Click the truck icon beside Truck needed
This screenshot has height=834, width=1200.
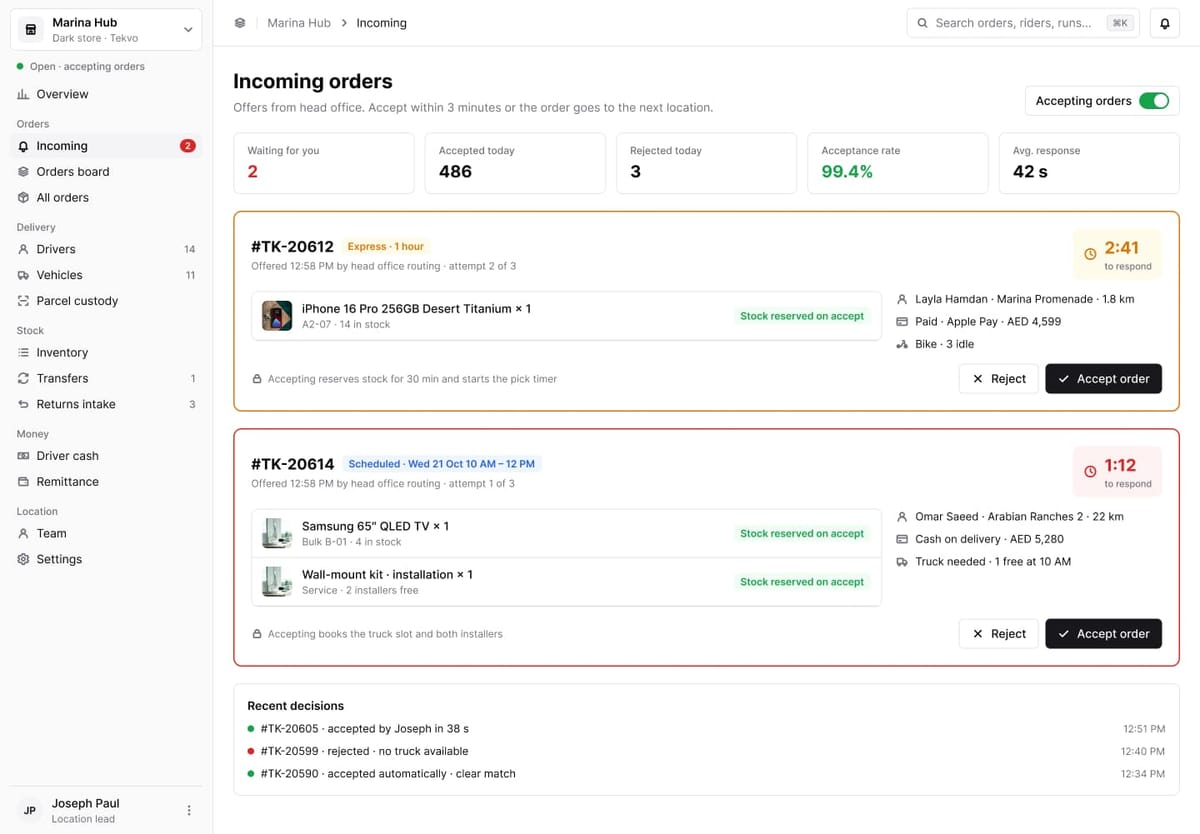coord(902,562)
